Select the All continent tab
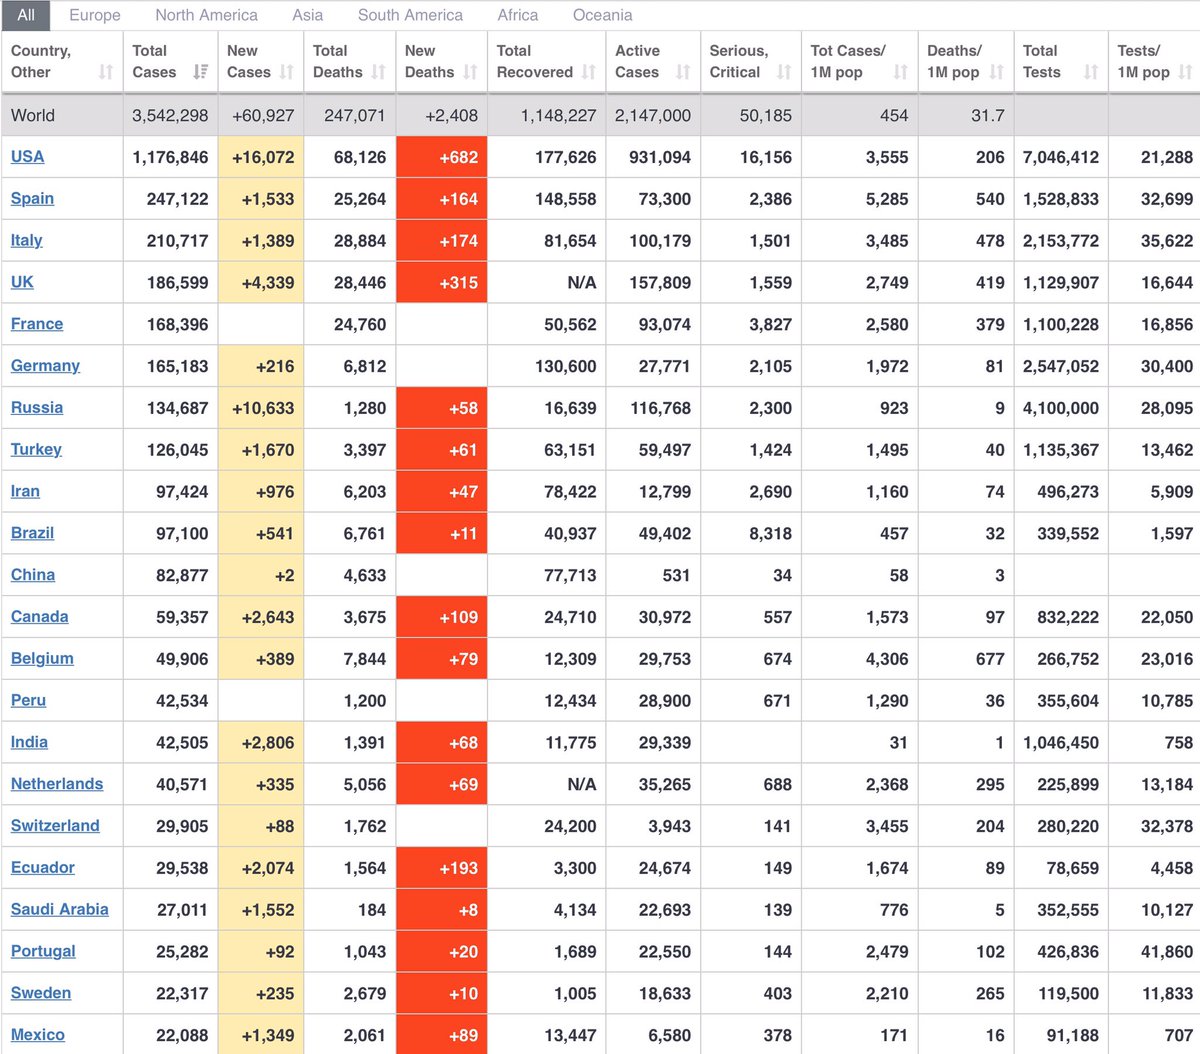The width and height of the screenshot is (1200, 1054). 26,15
